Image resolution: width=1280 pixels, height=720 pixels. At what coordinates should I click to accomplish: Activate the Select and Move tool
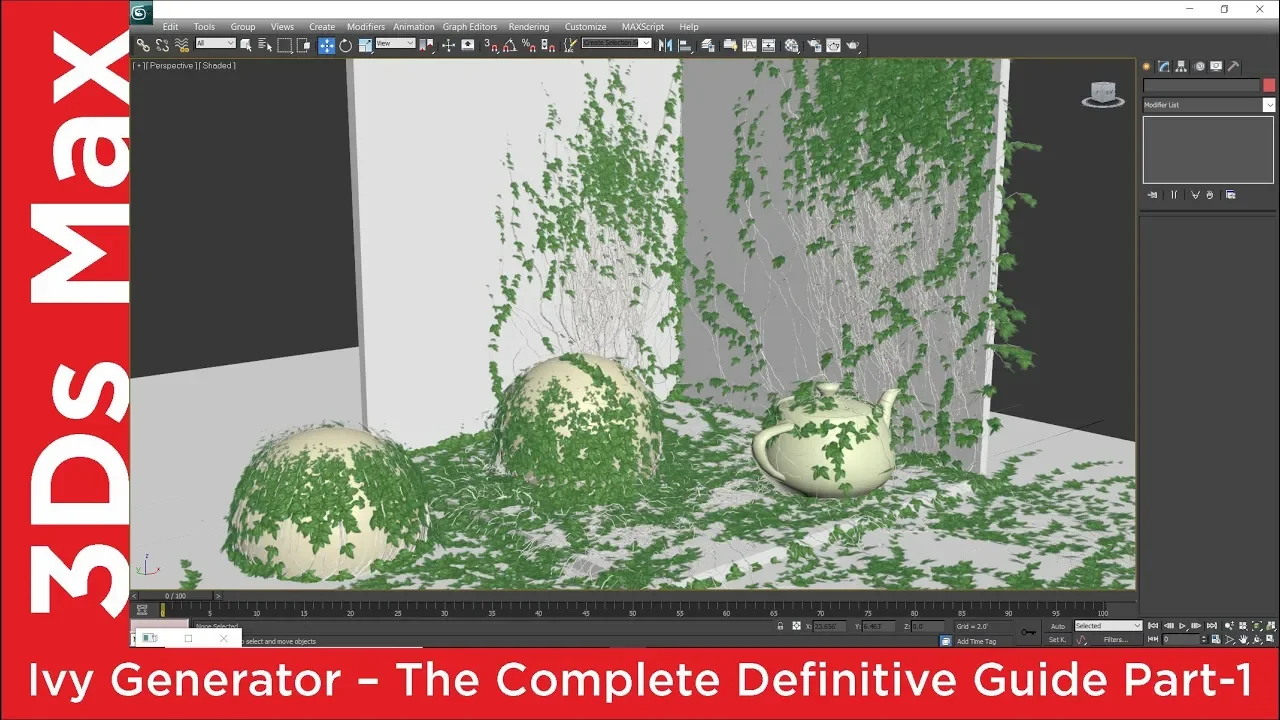[327, 45]
